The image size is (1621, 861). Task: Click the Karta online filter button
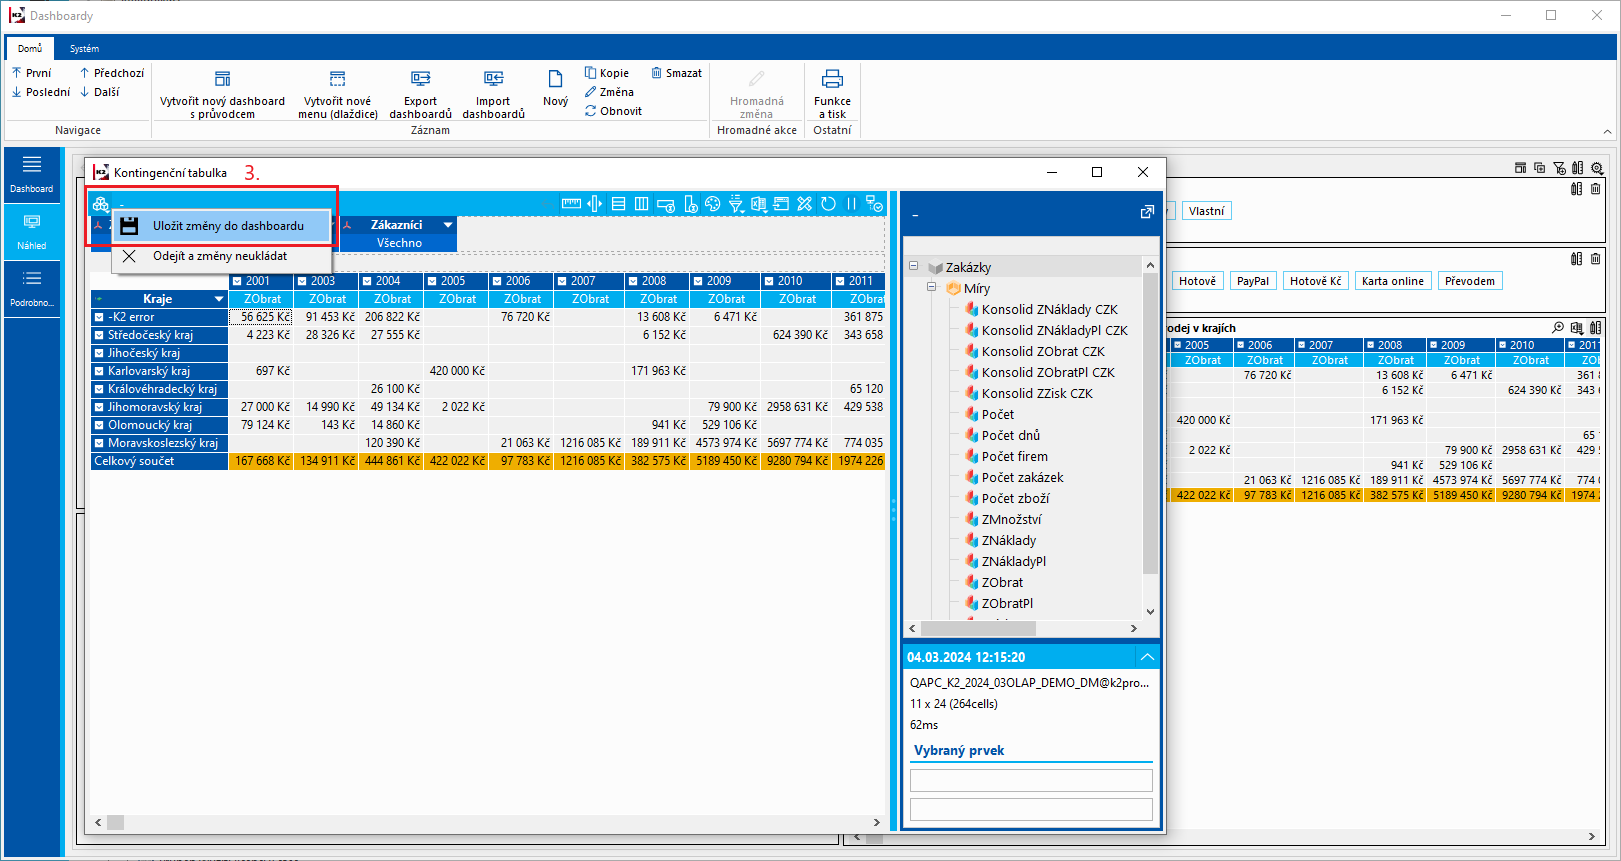(1392, 281)
